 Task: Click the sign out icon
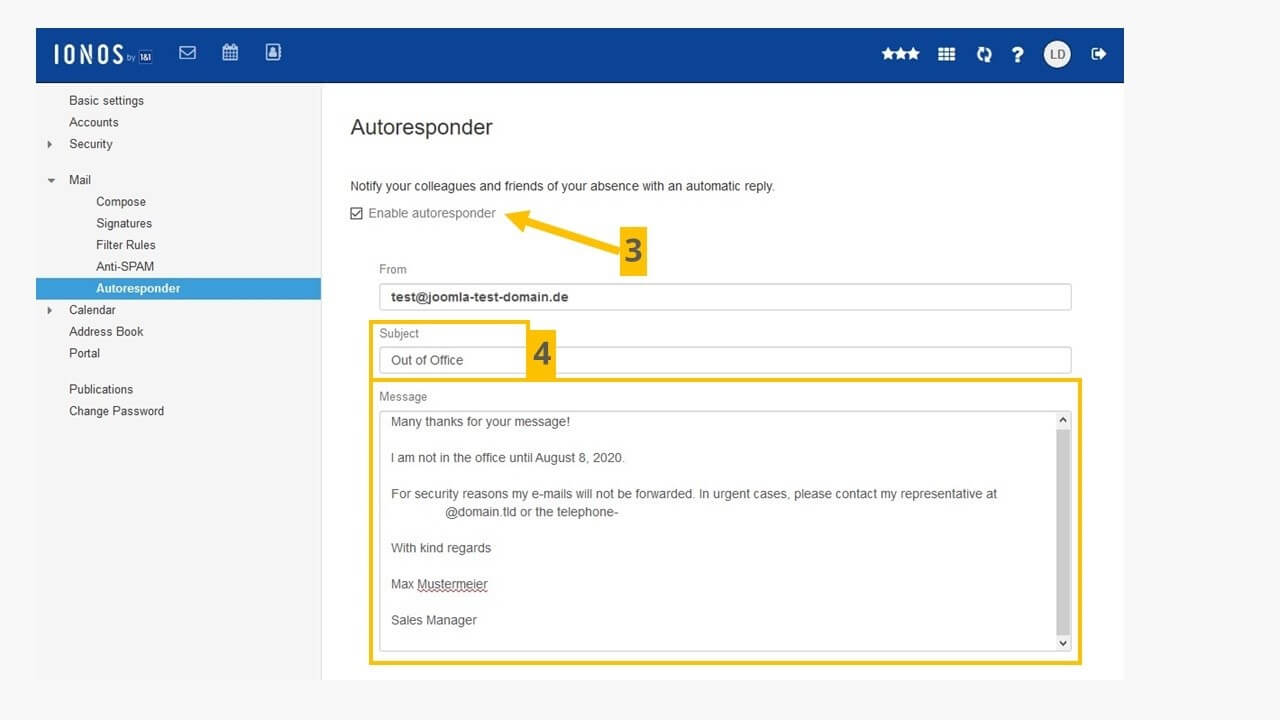click(1098, 54)
